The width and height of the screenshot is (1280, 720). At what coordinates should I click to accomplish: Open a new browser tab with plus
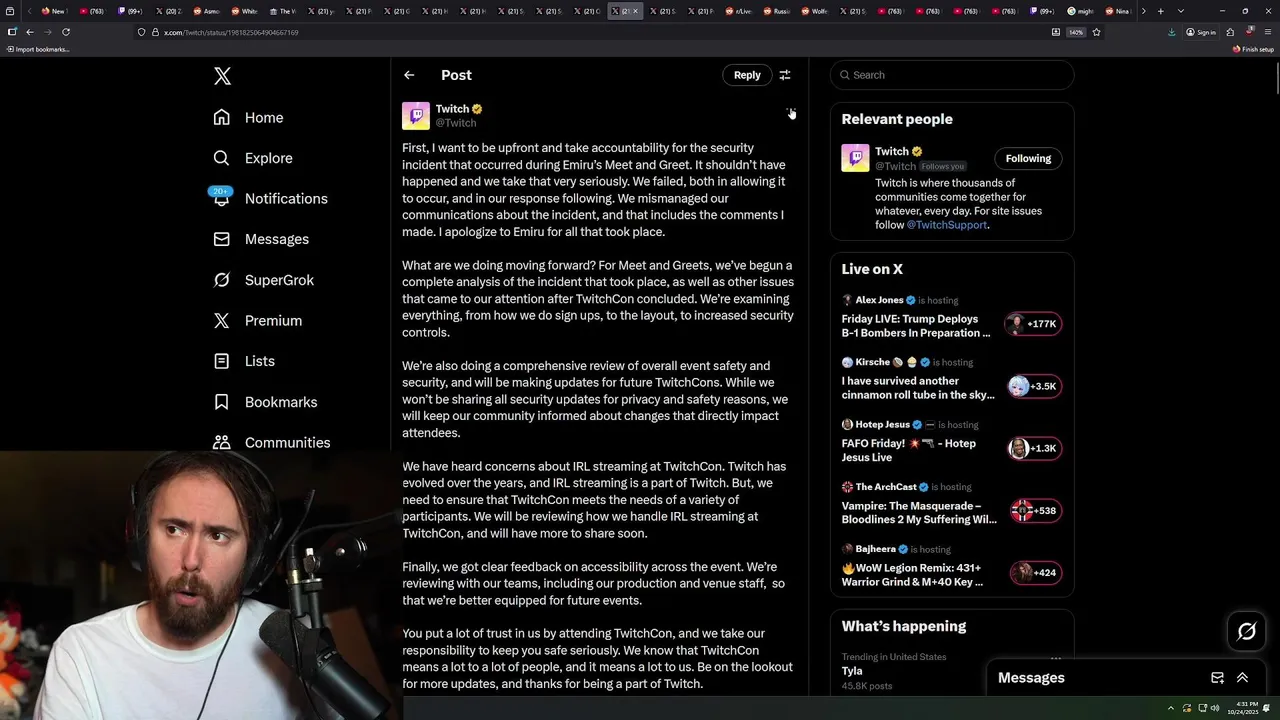tap(1160, 11)
